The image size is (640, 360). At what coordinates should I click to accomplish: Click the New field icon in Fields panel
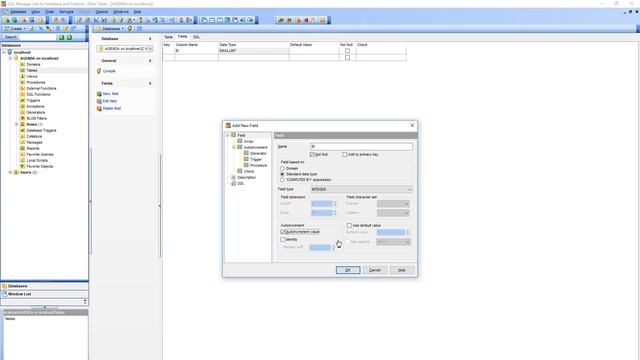pyautogui.click(x=99, y=94)
